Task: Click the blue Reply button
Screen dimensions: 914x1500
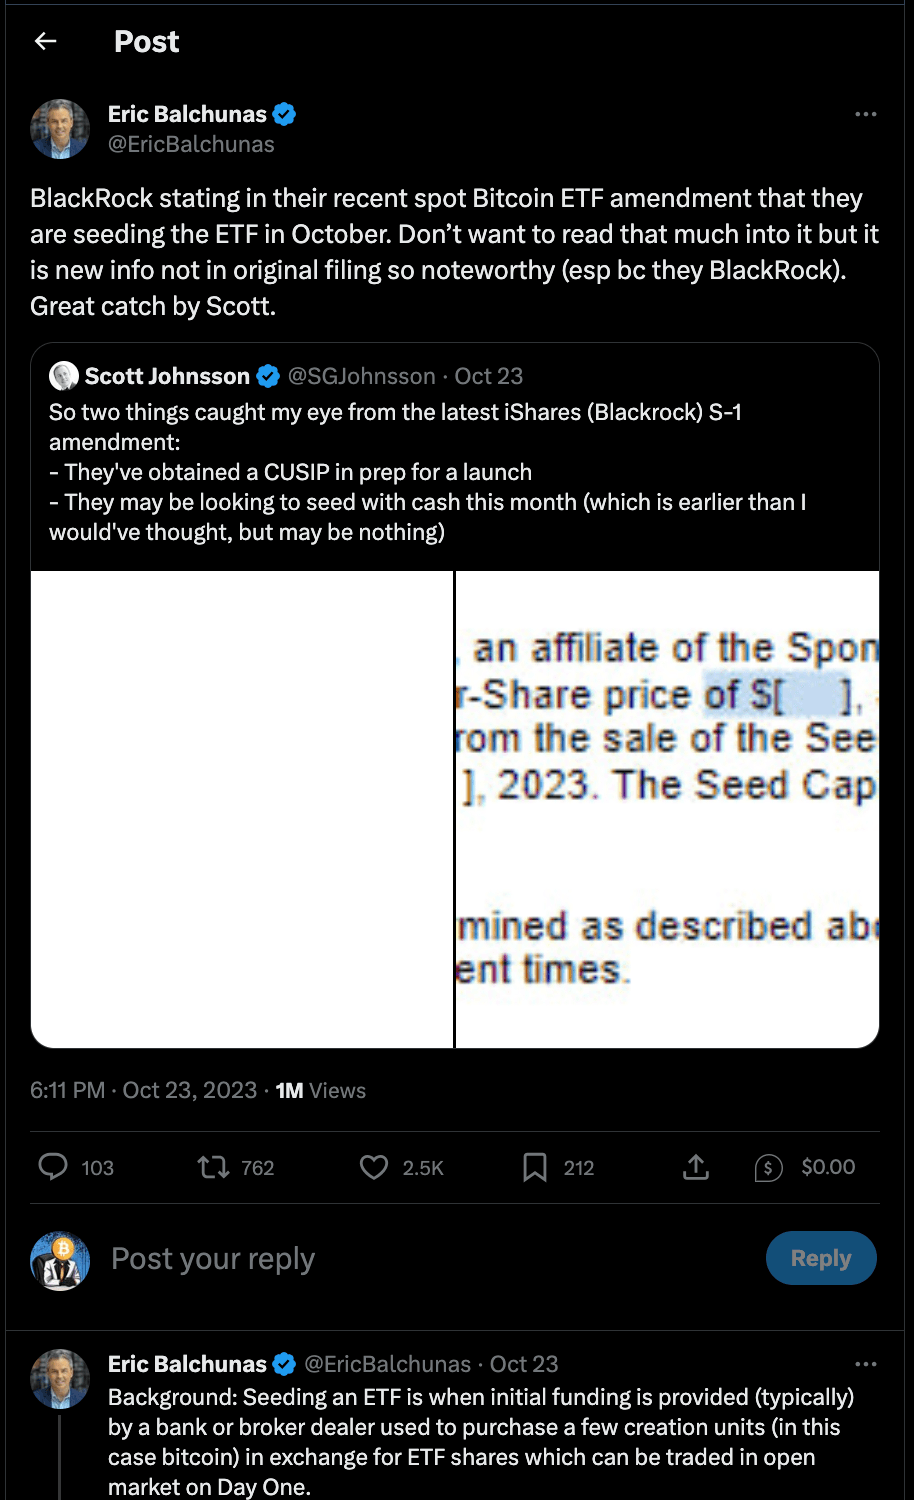Action: [x=821, y=1258]
